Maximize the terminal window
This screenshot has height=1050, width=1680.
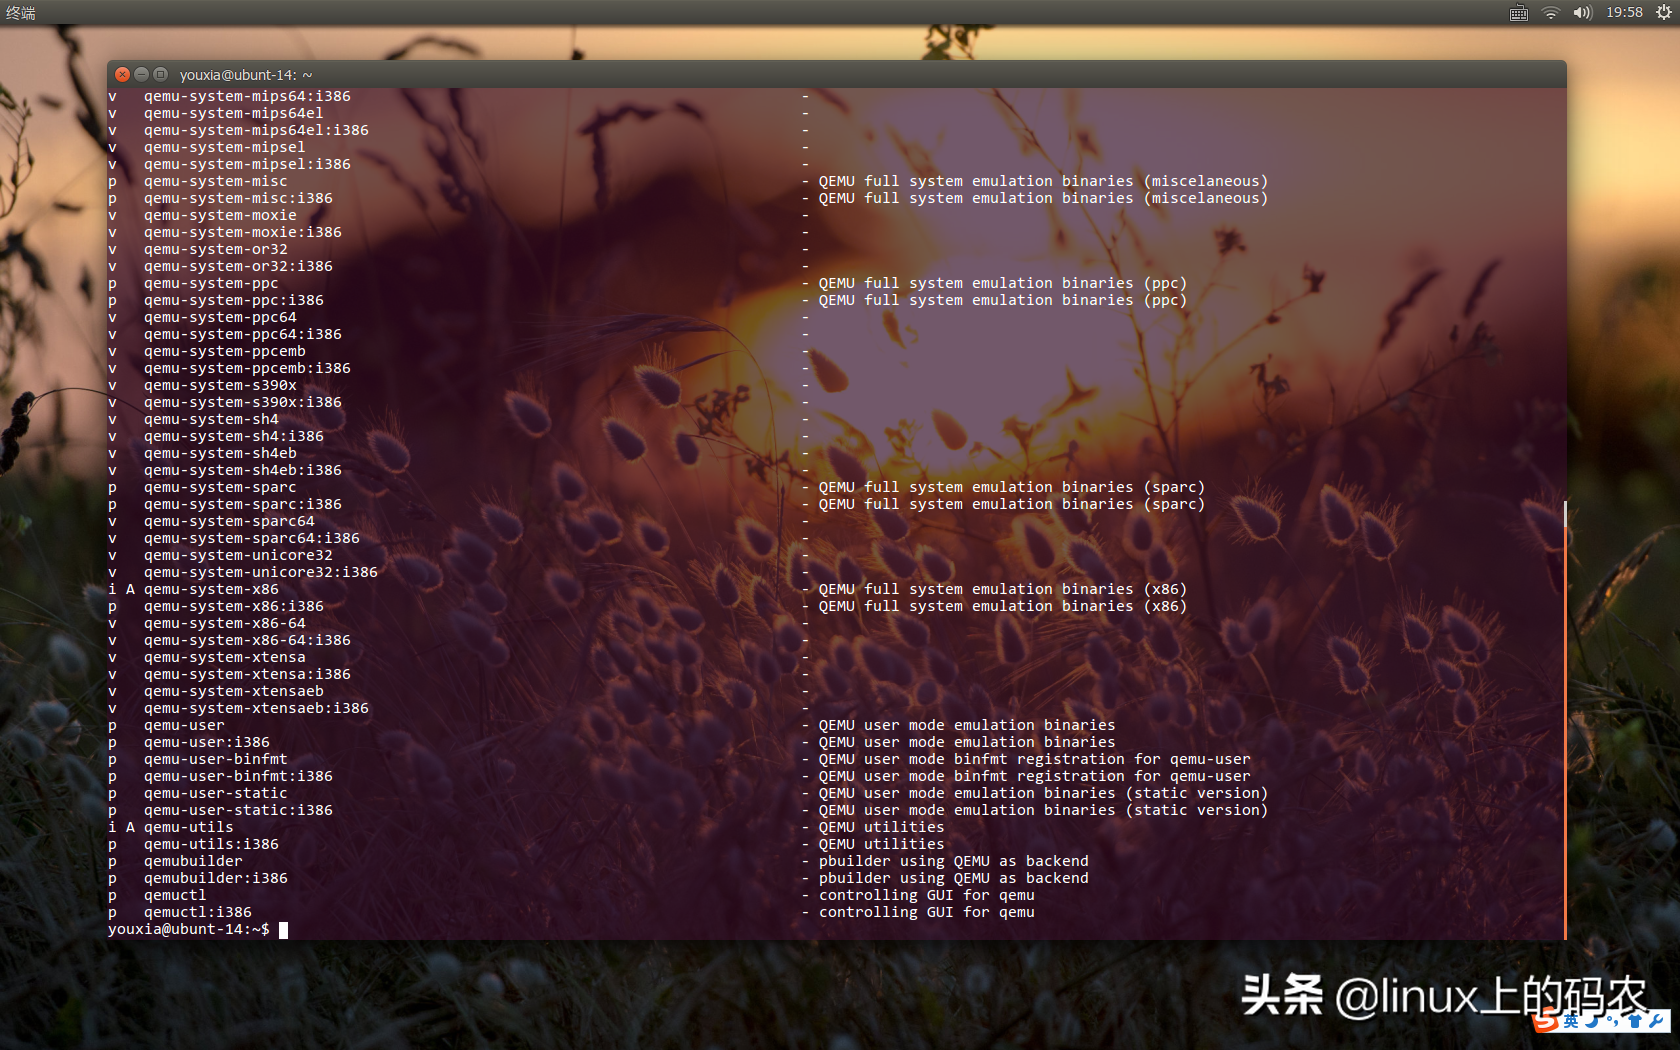(x=160, y=75)
